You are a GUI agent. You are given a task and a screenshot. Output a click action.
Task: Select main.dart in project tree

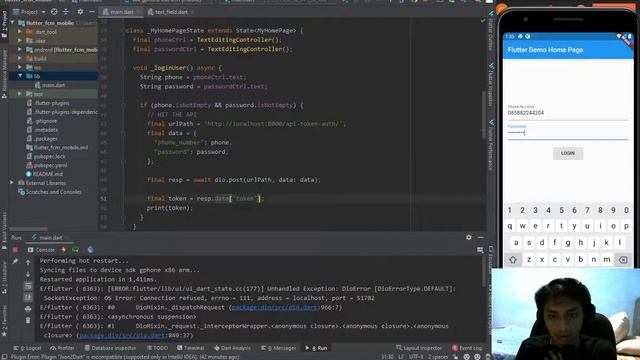53,85
